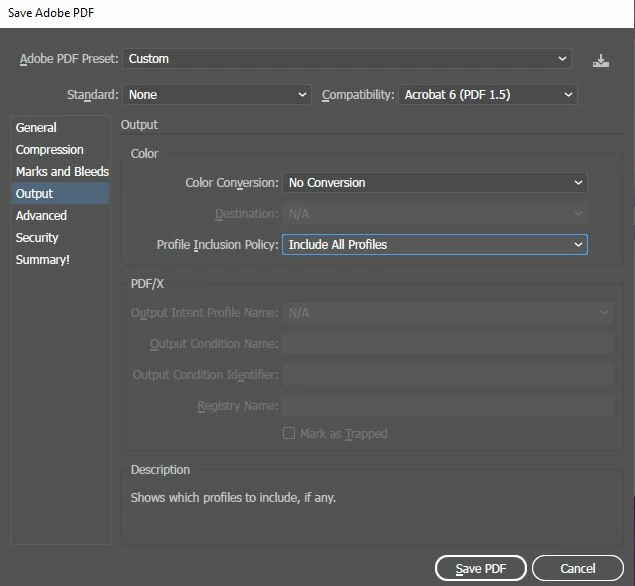
Task: Click the Output Intent Profile Name dropdown
Action: (448, 313)
